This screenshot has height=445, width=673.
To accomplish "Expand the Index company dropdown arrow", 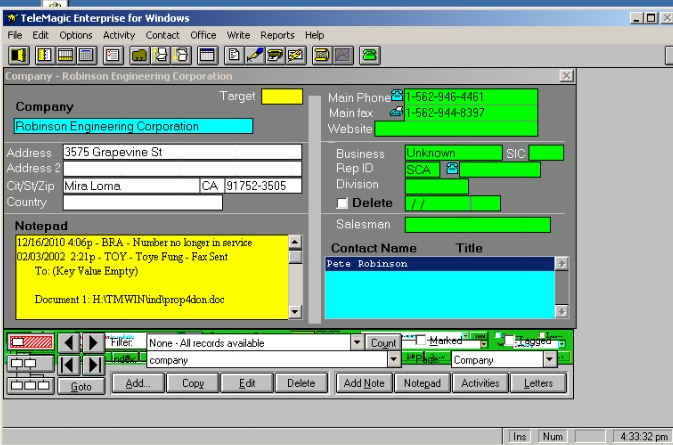I will (394, 360).
